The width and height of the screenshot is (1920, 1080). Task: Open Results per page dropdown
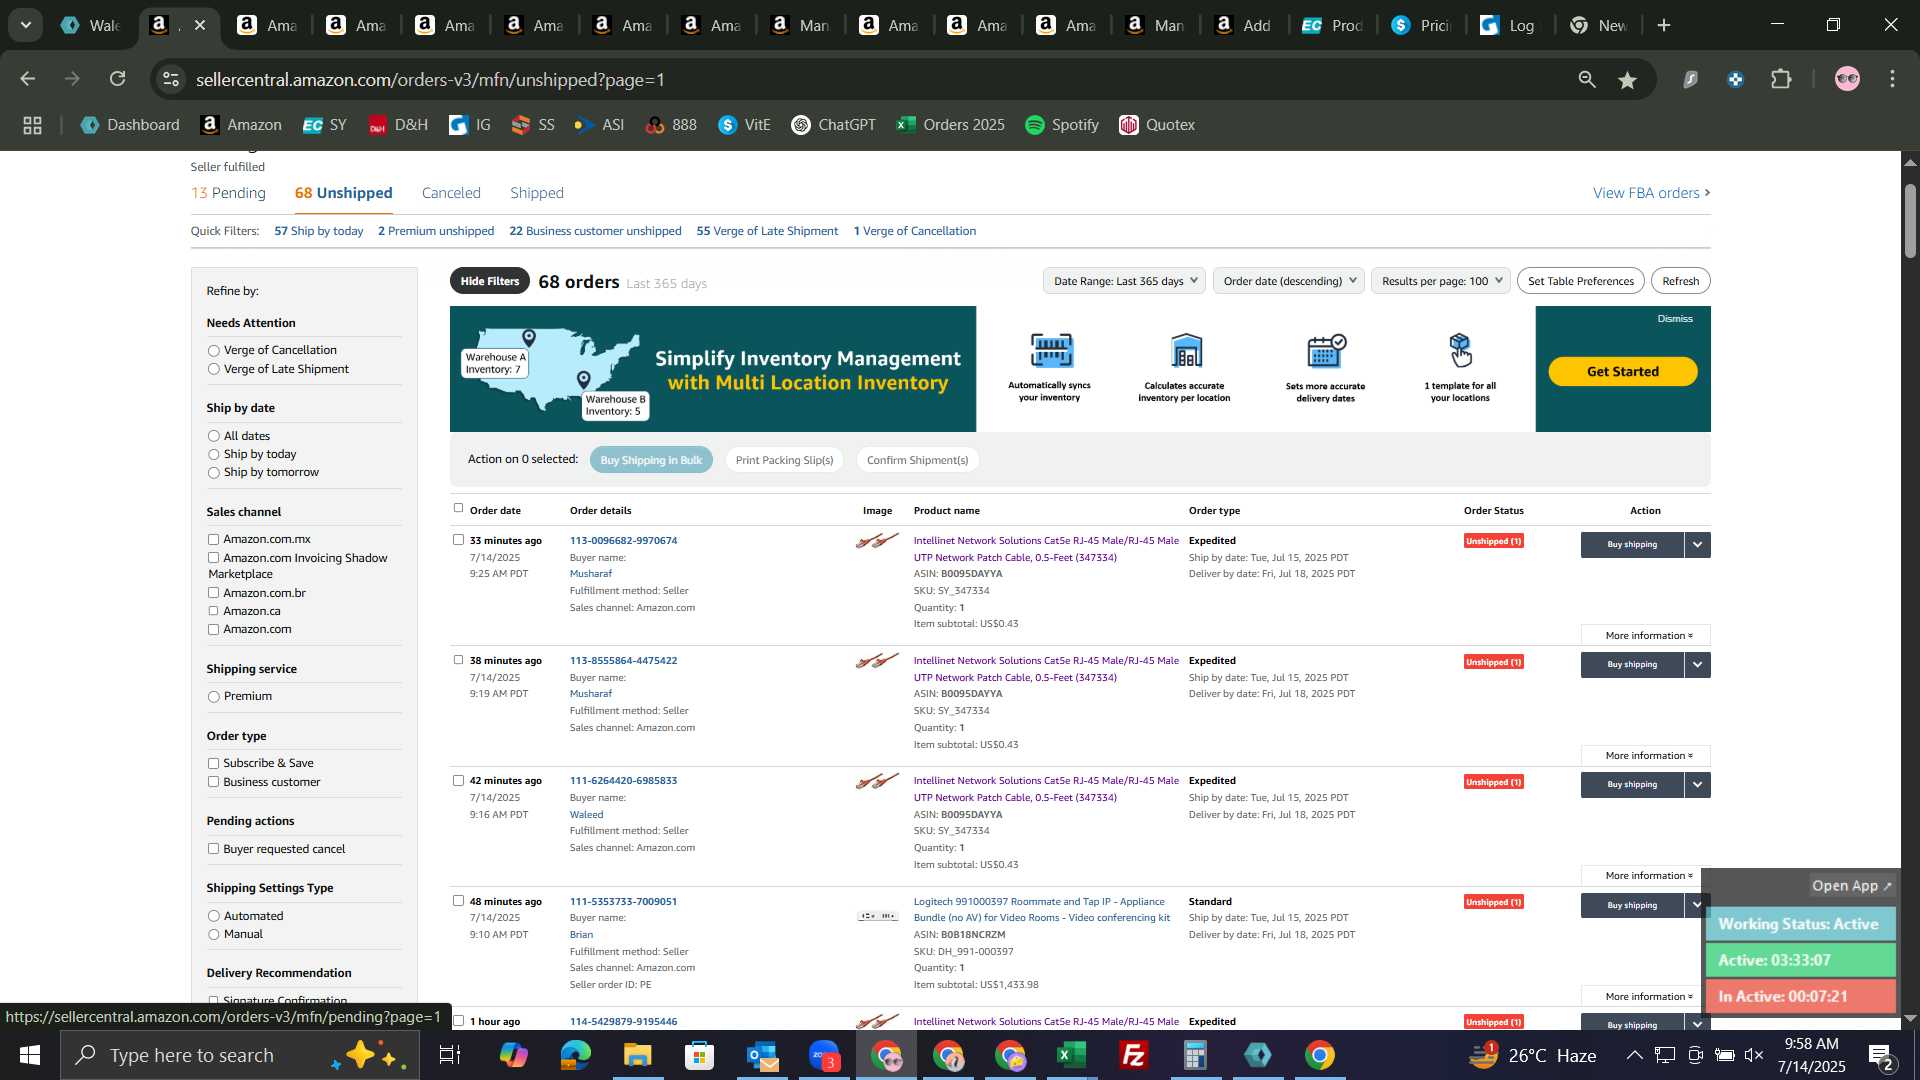[1440, 281]
